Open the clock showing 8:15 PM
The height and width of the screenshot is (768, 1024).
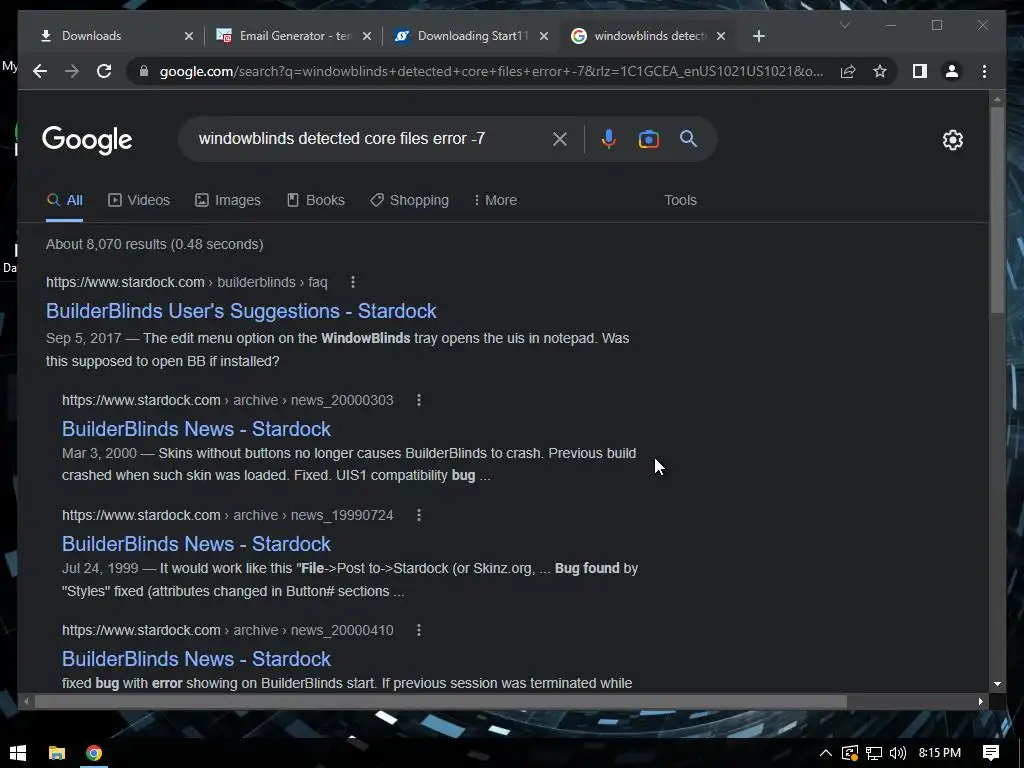[x=939, y=753]
